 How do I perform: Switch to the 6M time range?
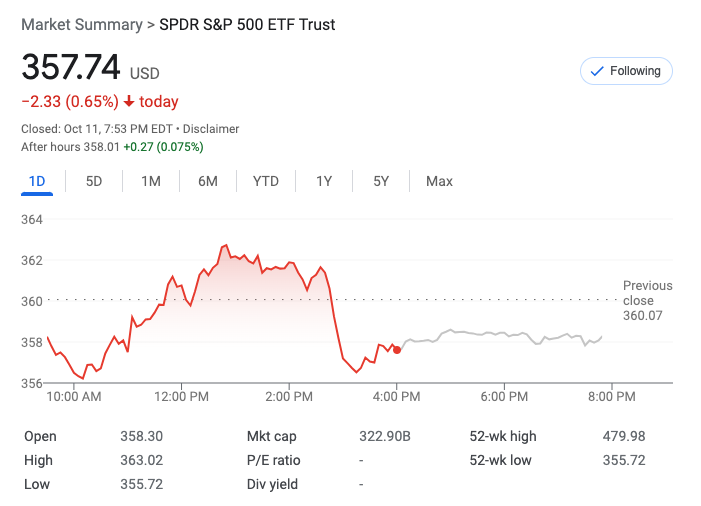click(x=208, y=181)
